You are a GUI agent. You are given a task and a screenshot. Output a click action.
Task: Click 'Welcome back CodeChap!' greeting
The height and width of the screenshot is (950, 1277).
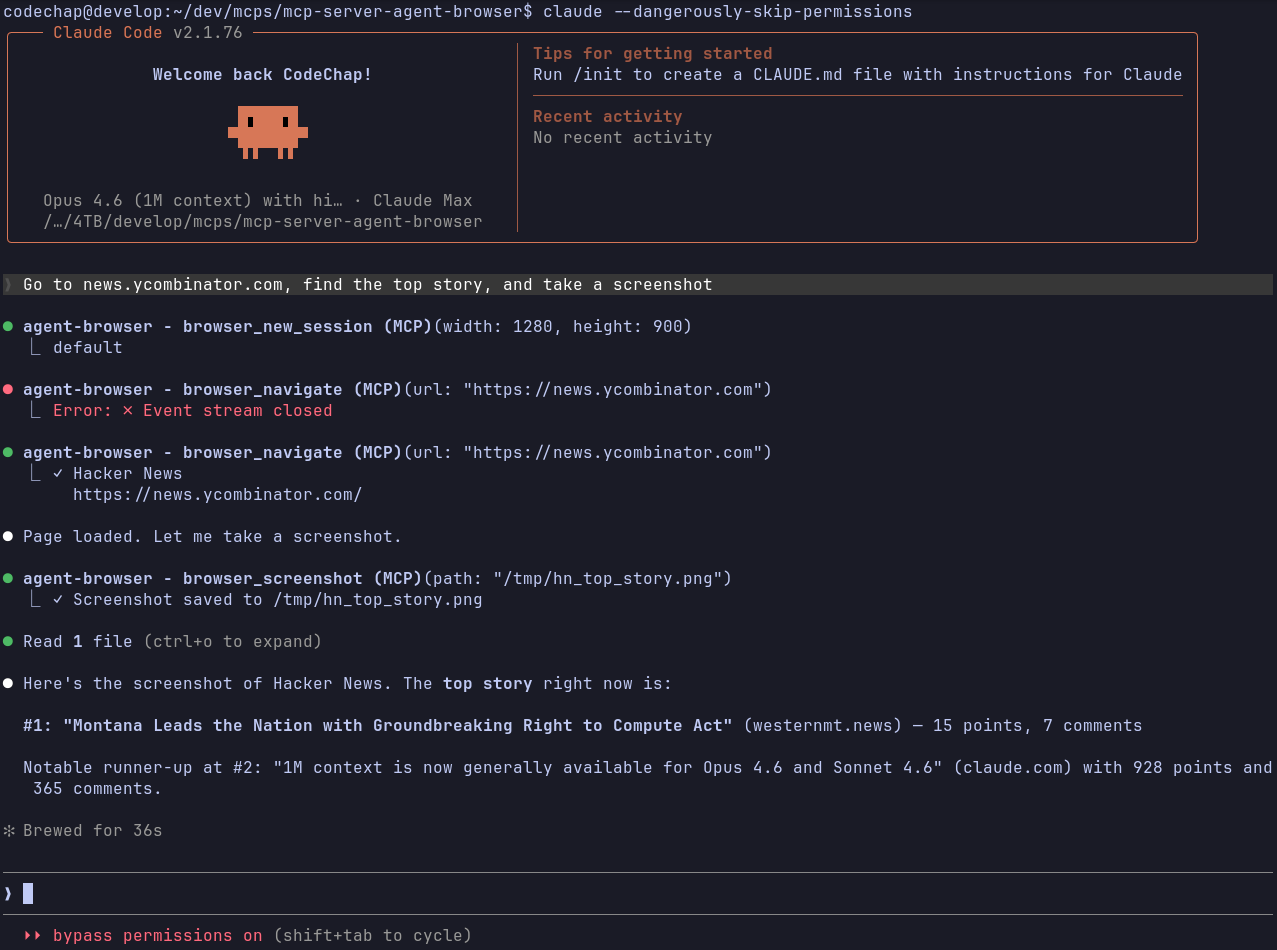pyautogui.click(x=263, y=75)
